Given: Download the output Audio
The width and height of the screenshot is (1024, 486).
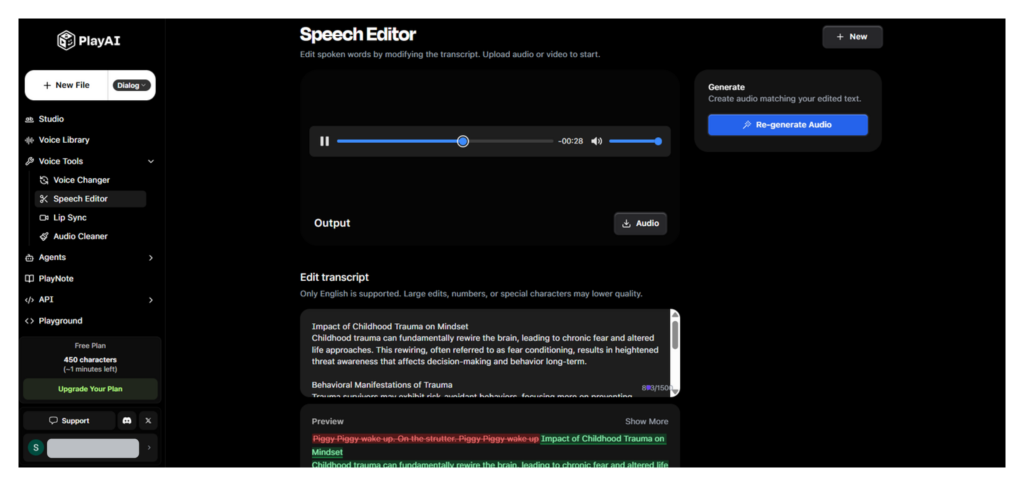Looking at the screenshot, I should 640,223.
